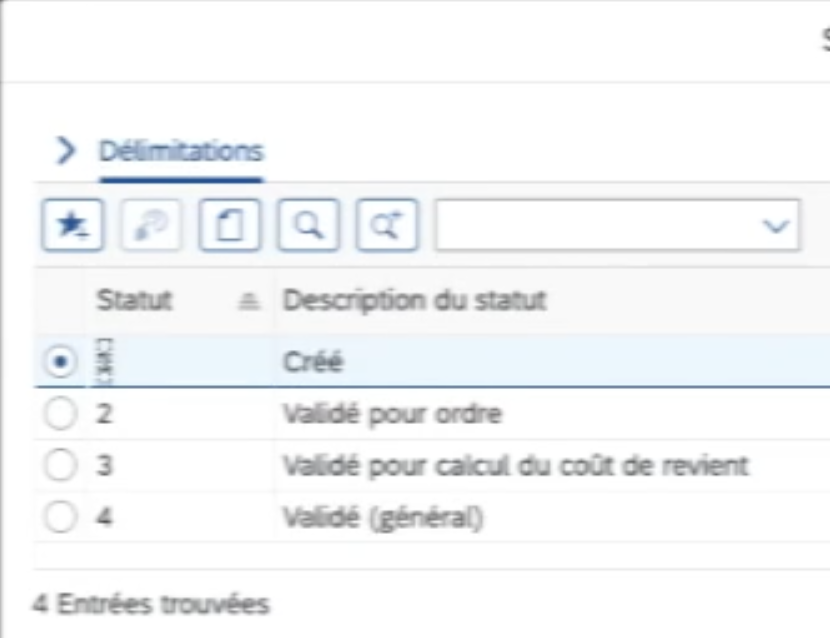This screenshot has height=638, width=830.
Task: Pick the radio button for status 4
Action: coord(61,519)
